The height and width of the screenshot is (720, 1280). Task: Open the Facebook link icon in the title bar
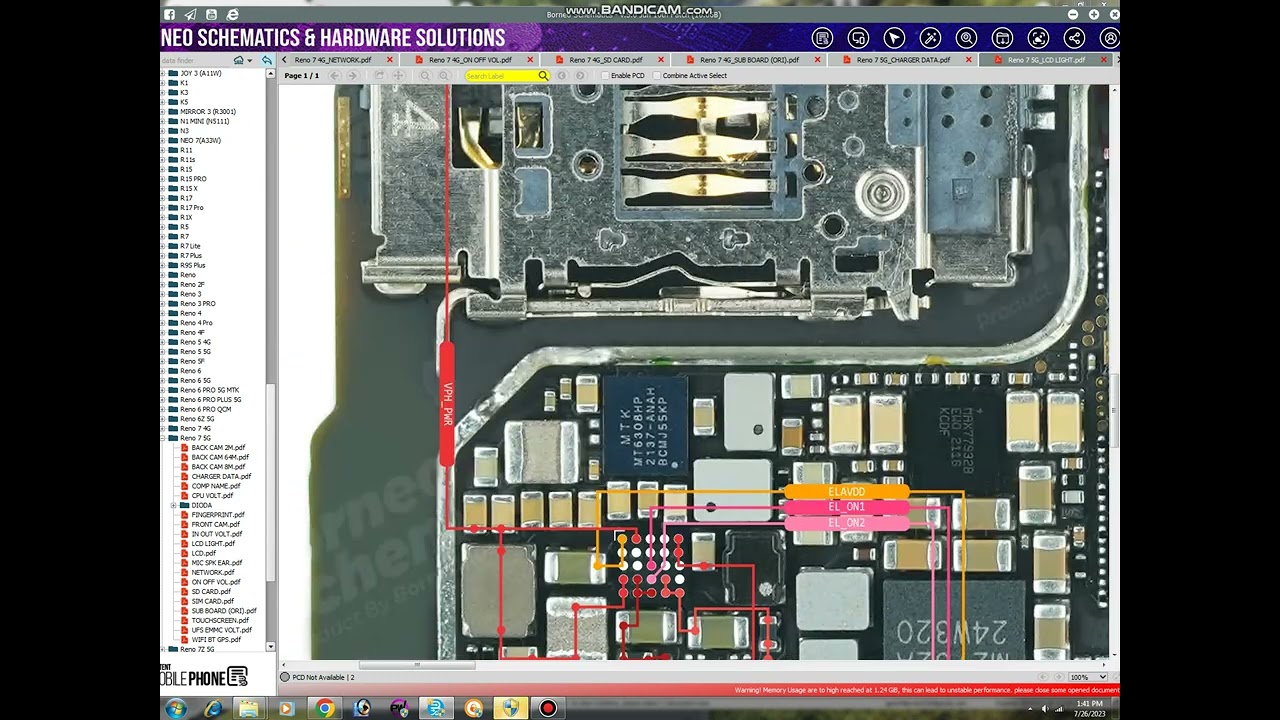169,15
